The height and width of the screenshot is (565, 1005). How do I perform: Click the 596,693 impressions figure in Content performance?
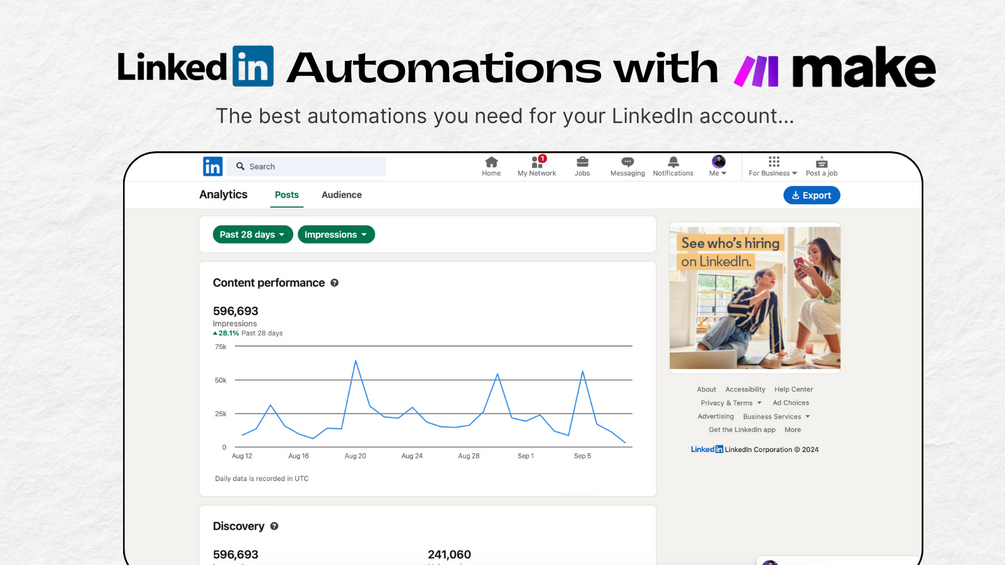pyautogui.click(x=235, y=311)
